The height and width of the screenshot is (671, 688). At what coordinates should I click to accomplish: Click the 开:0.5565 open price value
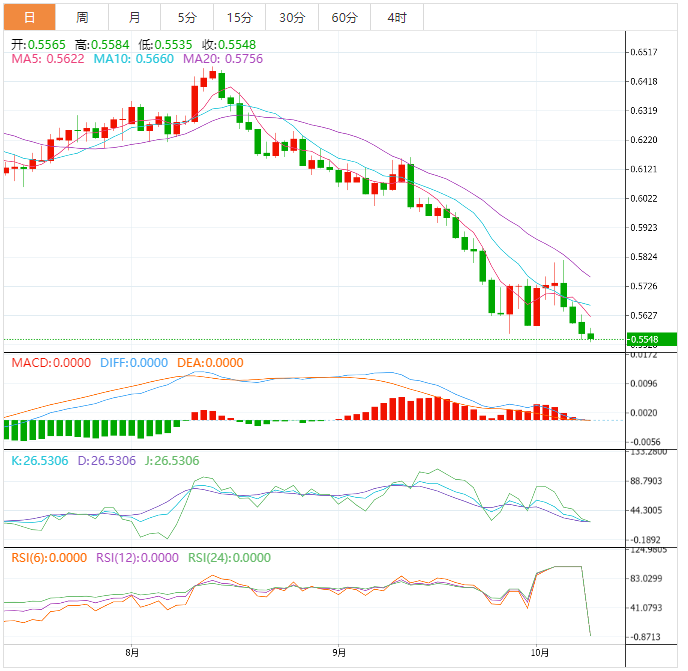click(38, 45)
